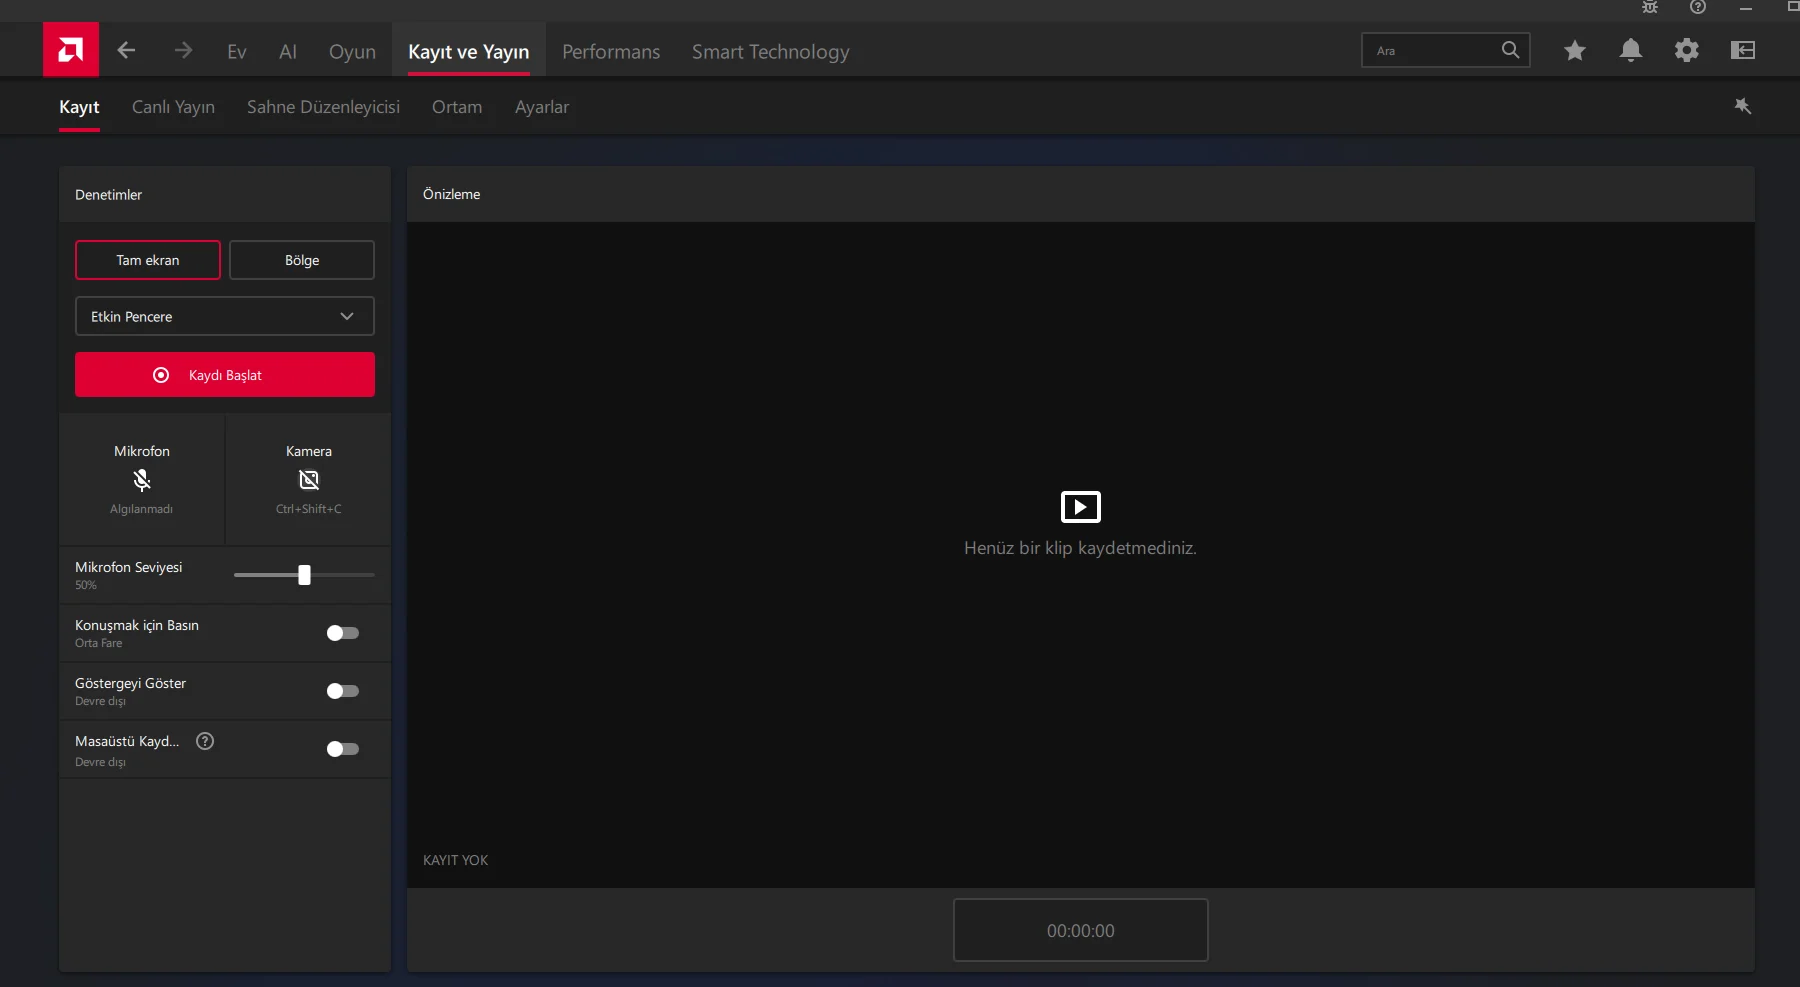Start recording with Kaydı Başlat
1800x987 pixels.
pyautogui.click(x=225, y=375)
